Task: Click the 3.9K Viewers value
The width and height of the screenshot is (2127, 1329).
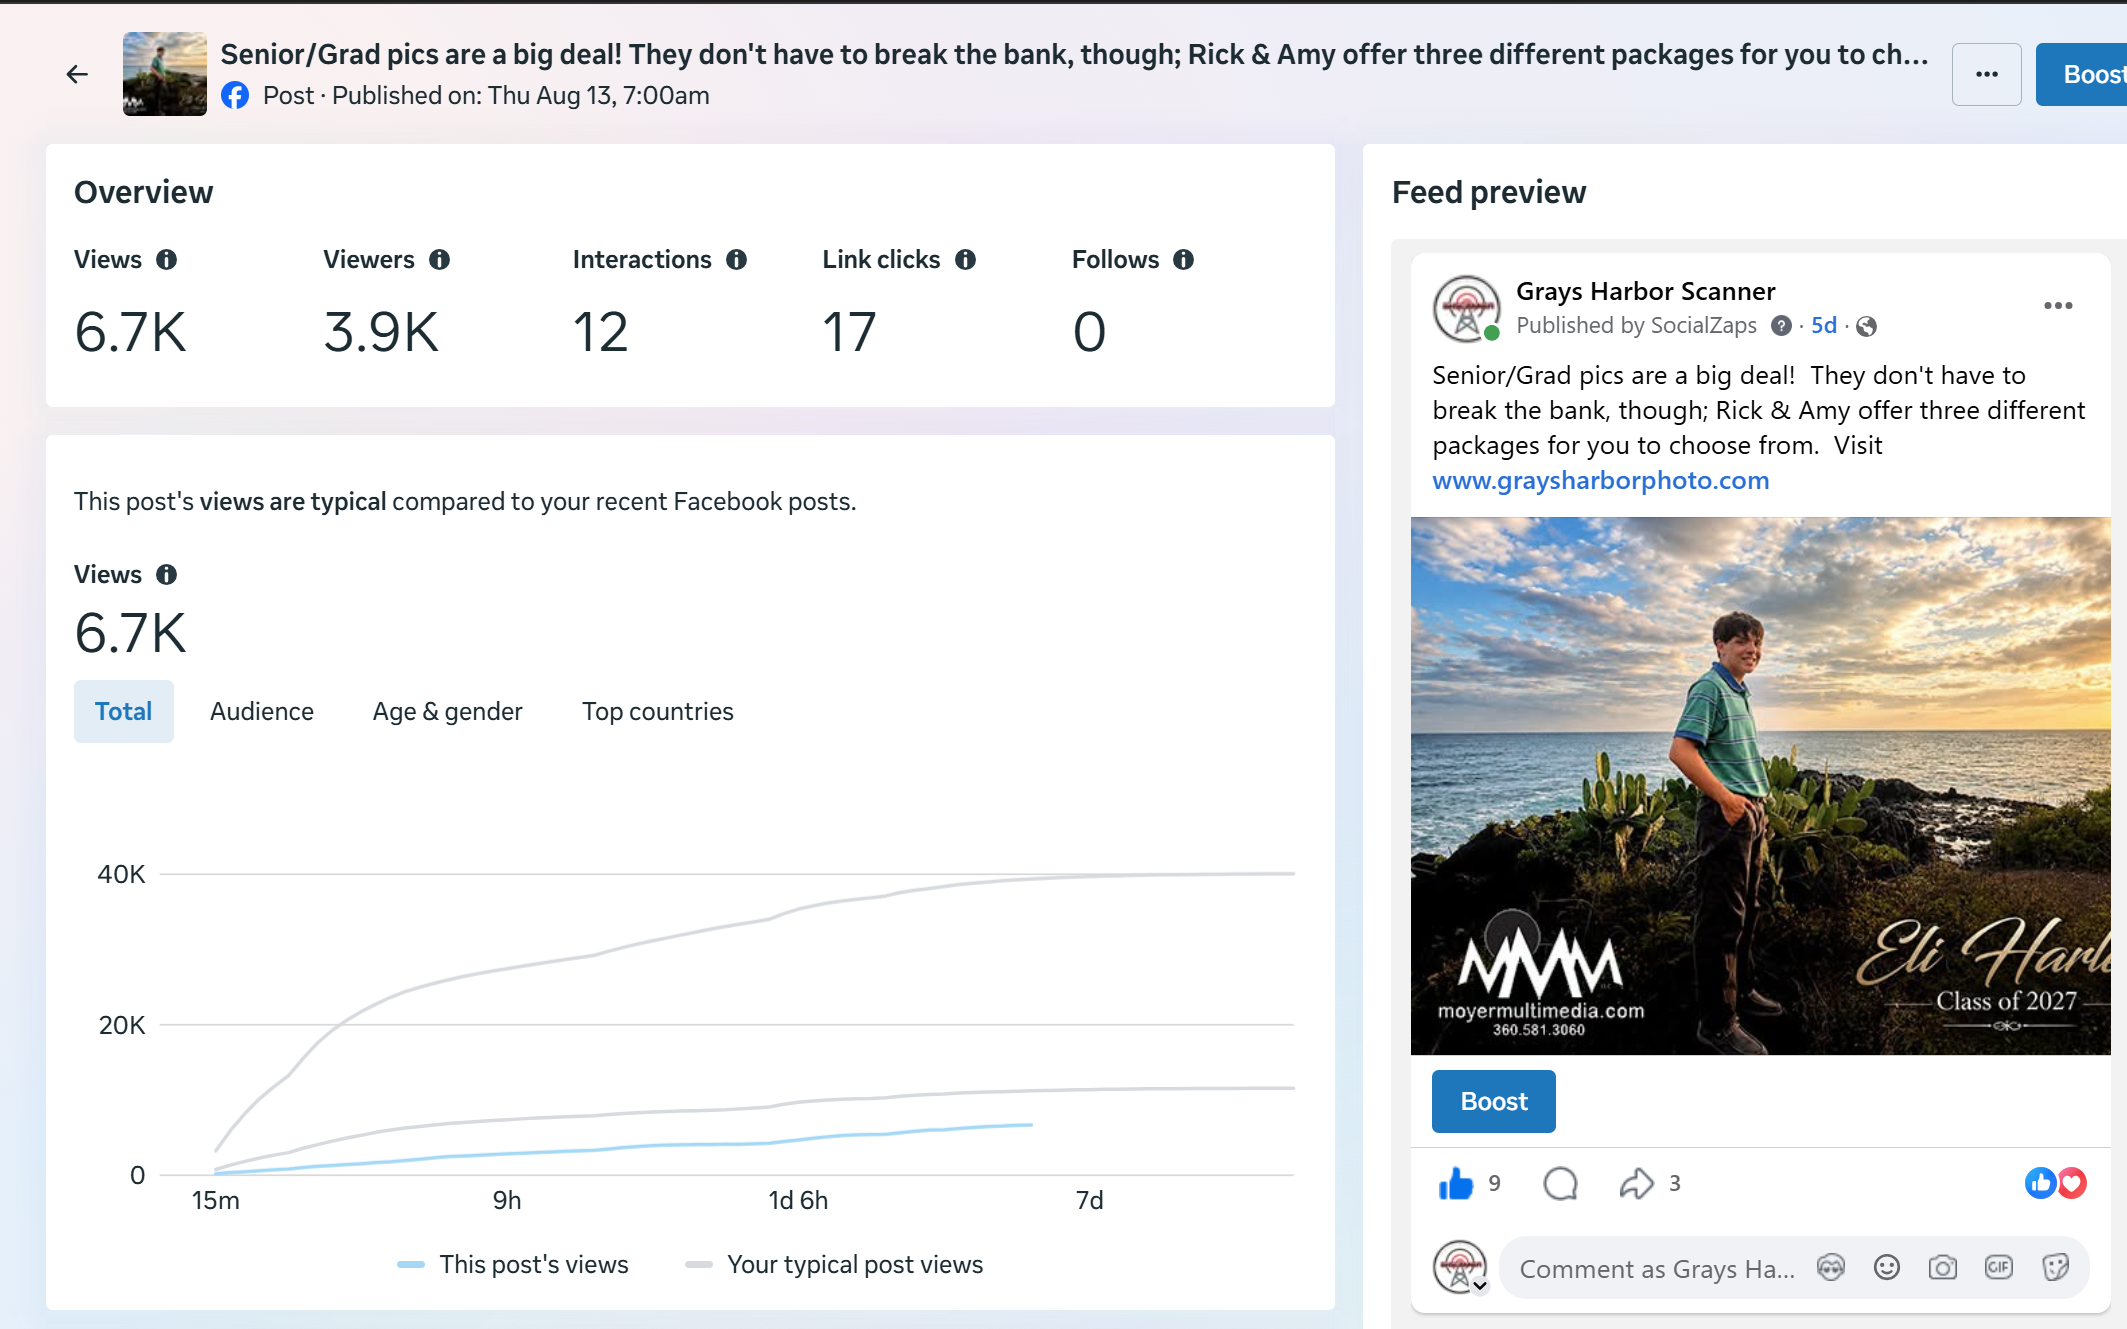Action: 381,332
